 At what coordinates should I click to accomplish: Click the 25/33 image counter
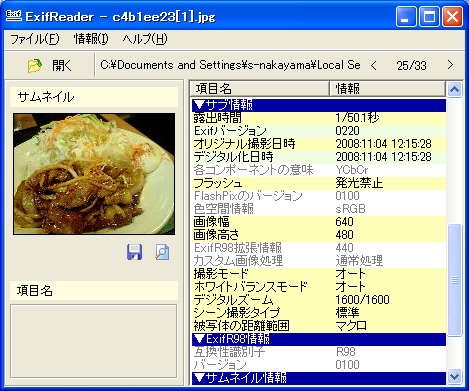click(411, 65)
